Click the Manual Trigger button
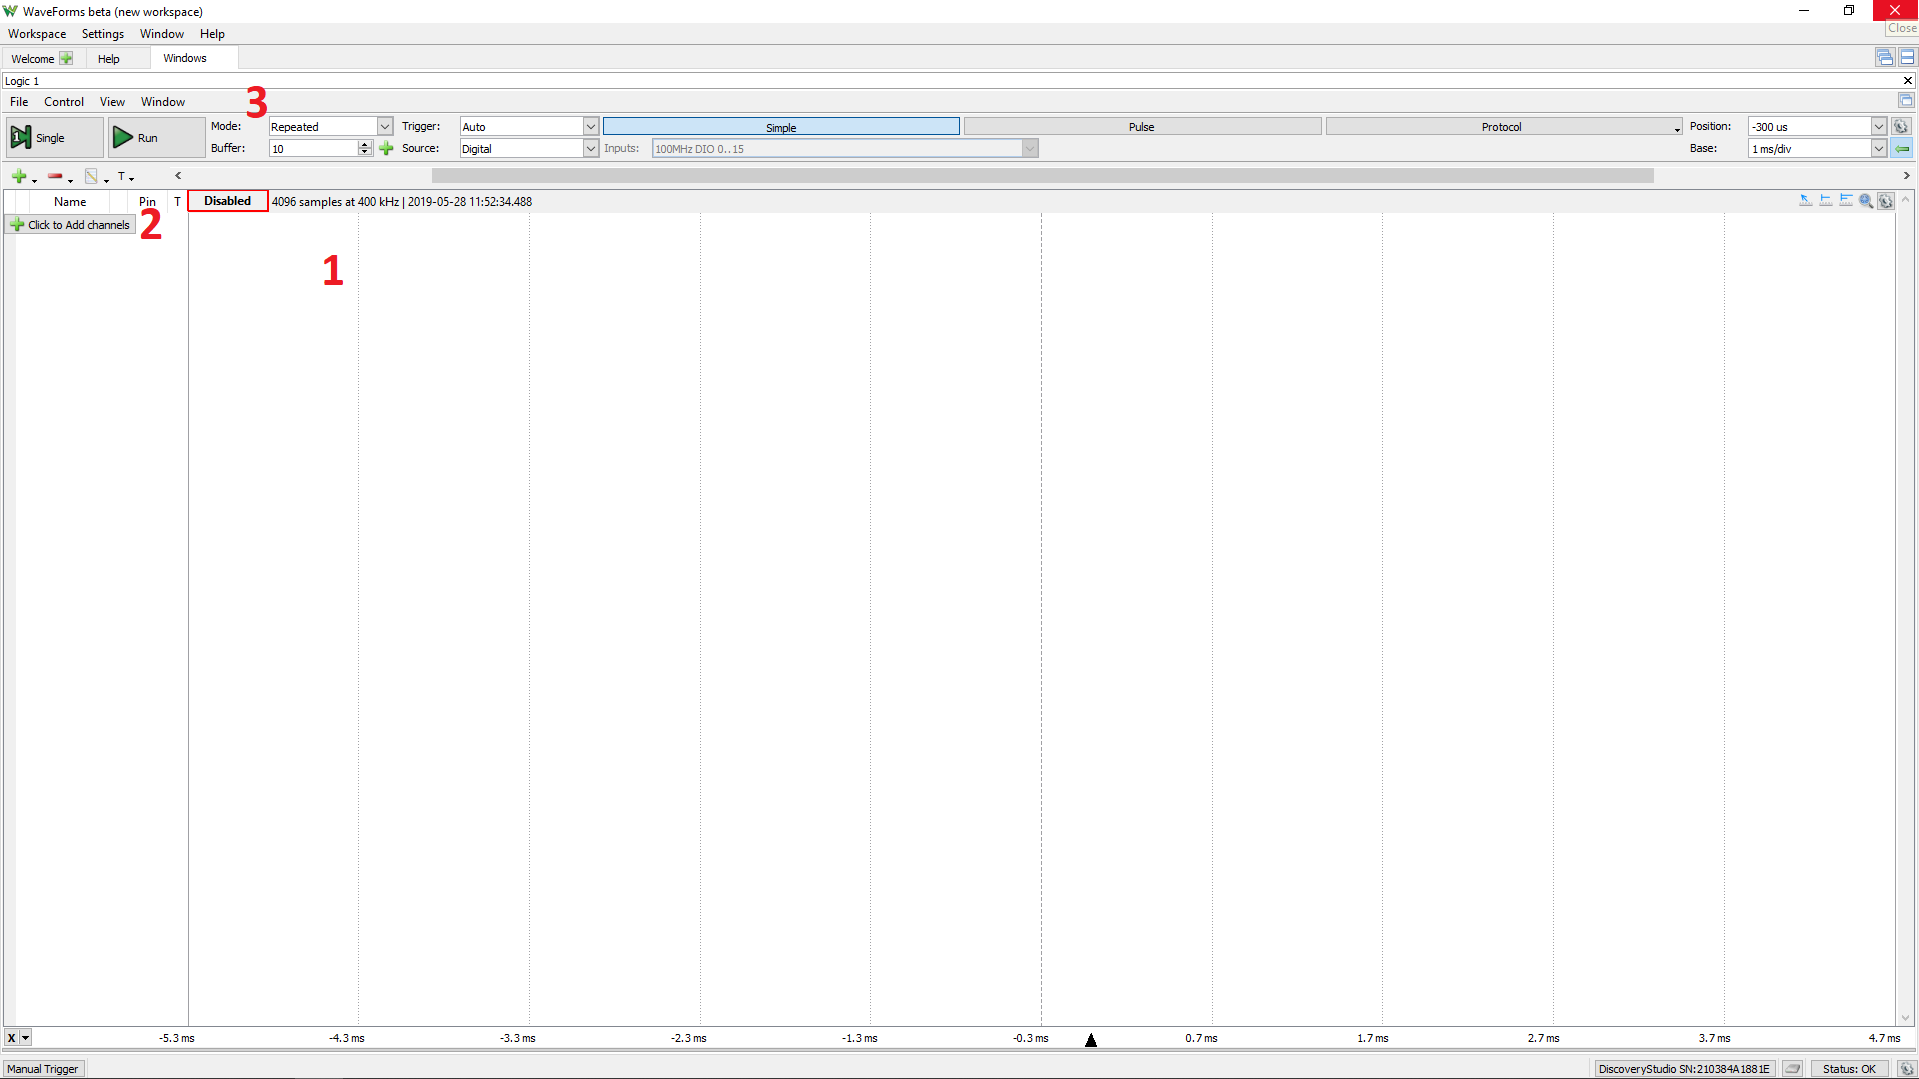This screenshot has height=1079, width=1919. (x=43, y=1068)
